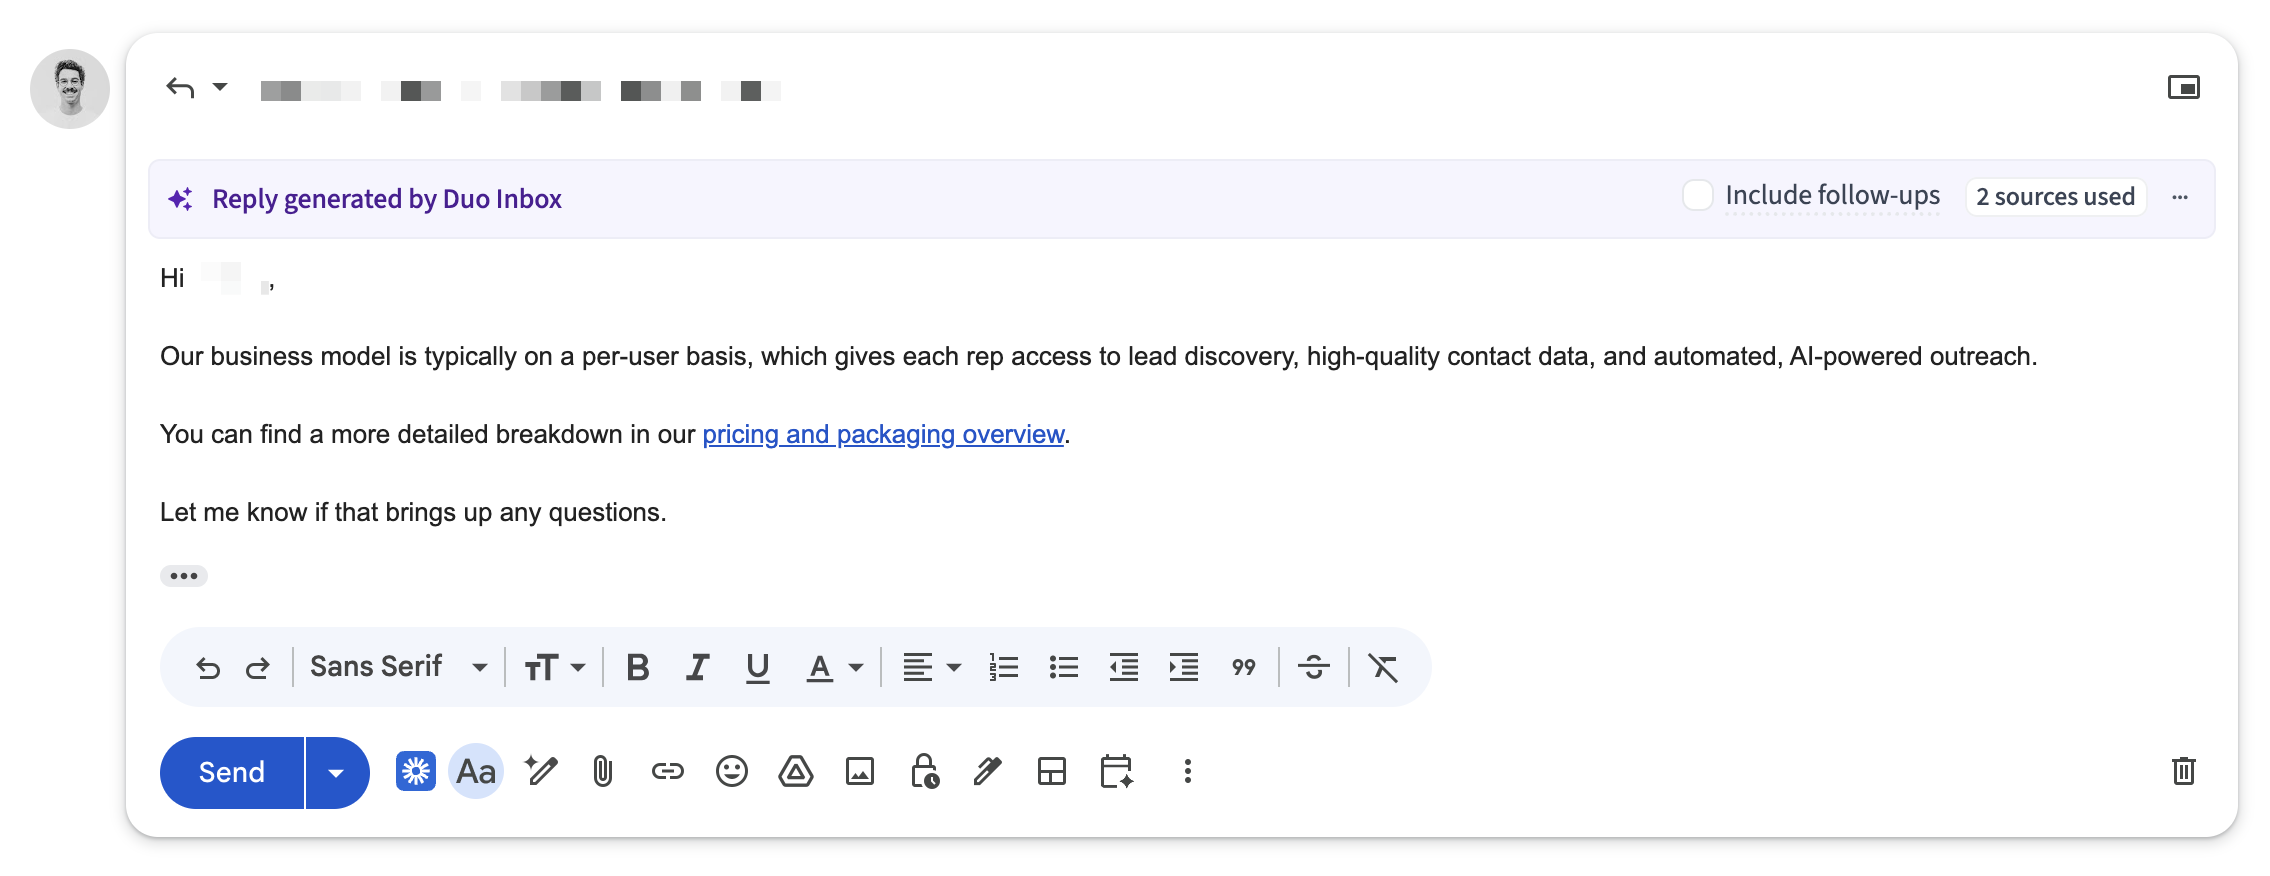Click the insert signature pen icon
The image size is (2270, 876).
click(x=988, y=772)
